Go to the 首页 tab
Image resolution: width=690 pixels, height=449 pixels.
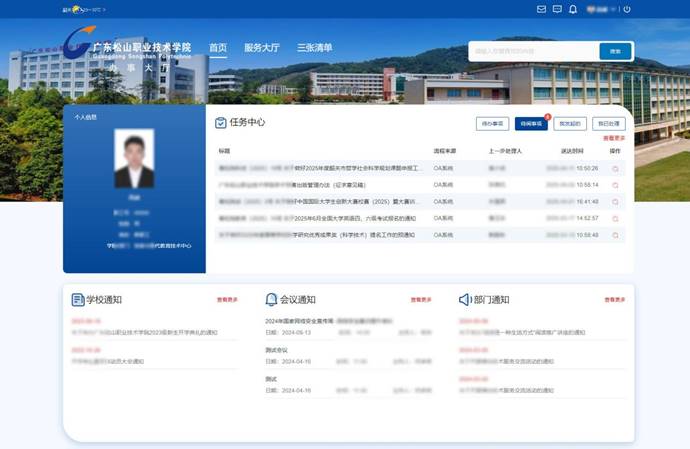click(218, 48)
